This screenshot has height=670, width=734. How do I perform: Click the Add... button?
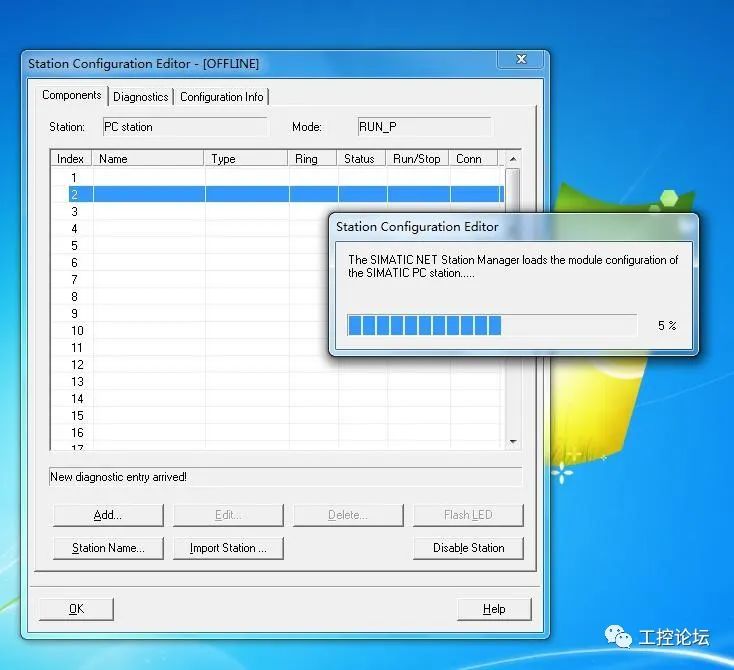108,515
